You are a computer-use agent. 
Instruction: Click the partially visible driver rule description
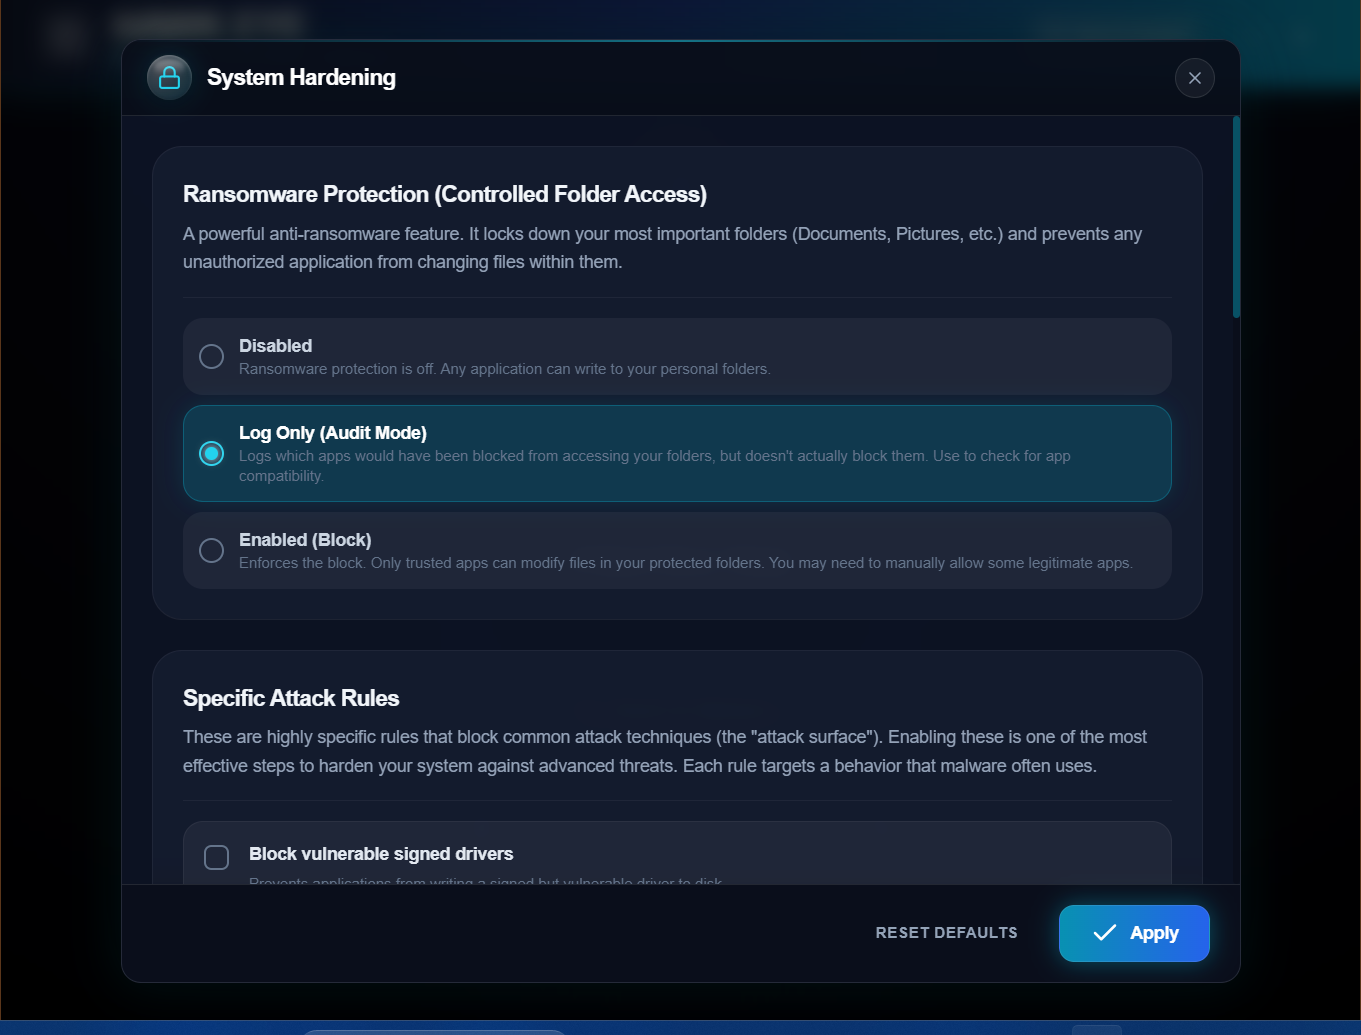[485, 880]
